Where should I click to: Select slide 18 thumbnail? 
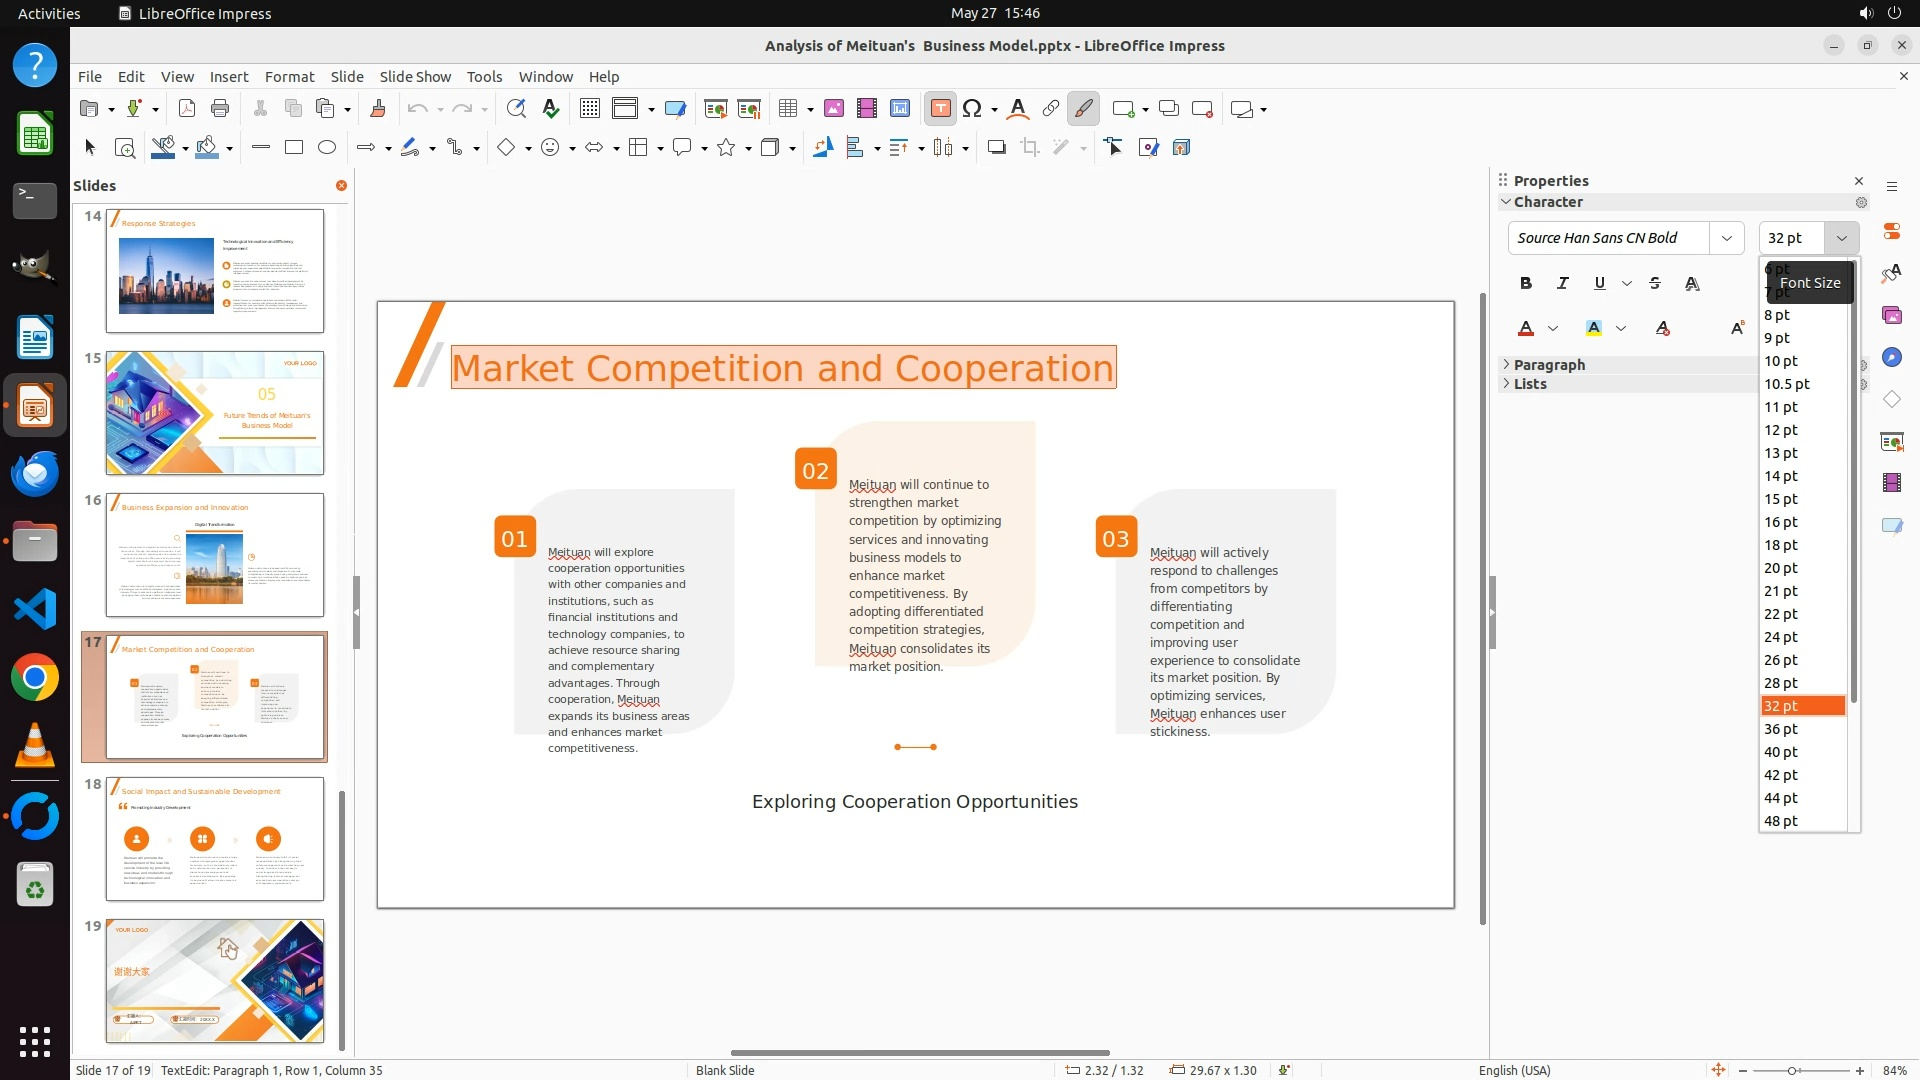[215, 839]
